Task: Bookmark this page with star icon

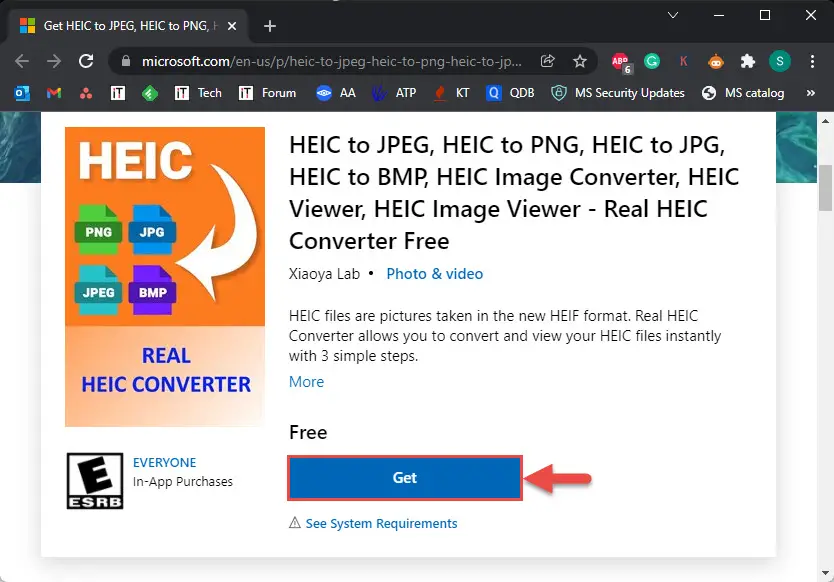Action: (x=580, y=61)
